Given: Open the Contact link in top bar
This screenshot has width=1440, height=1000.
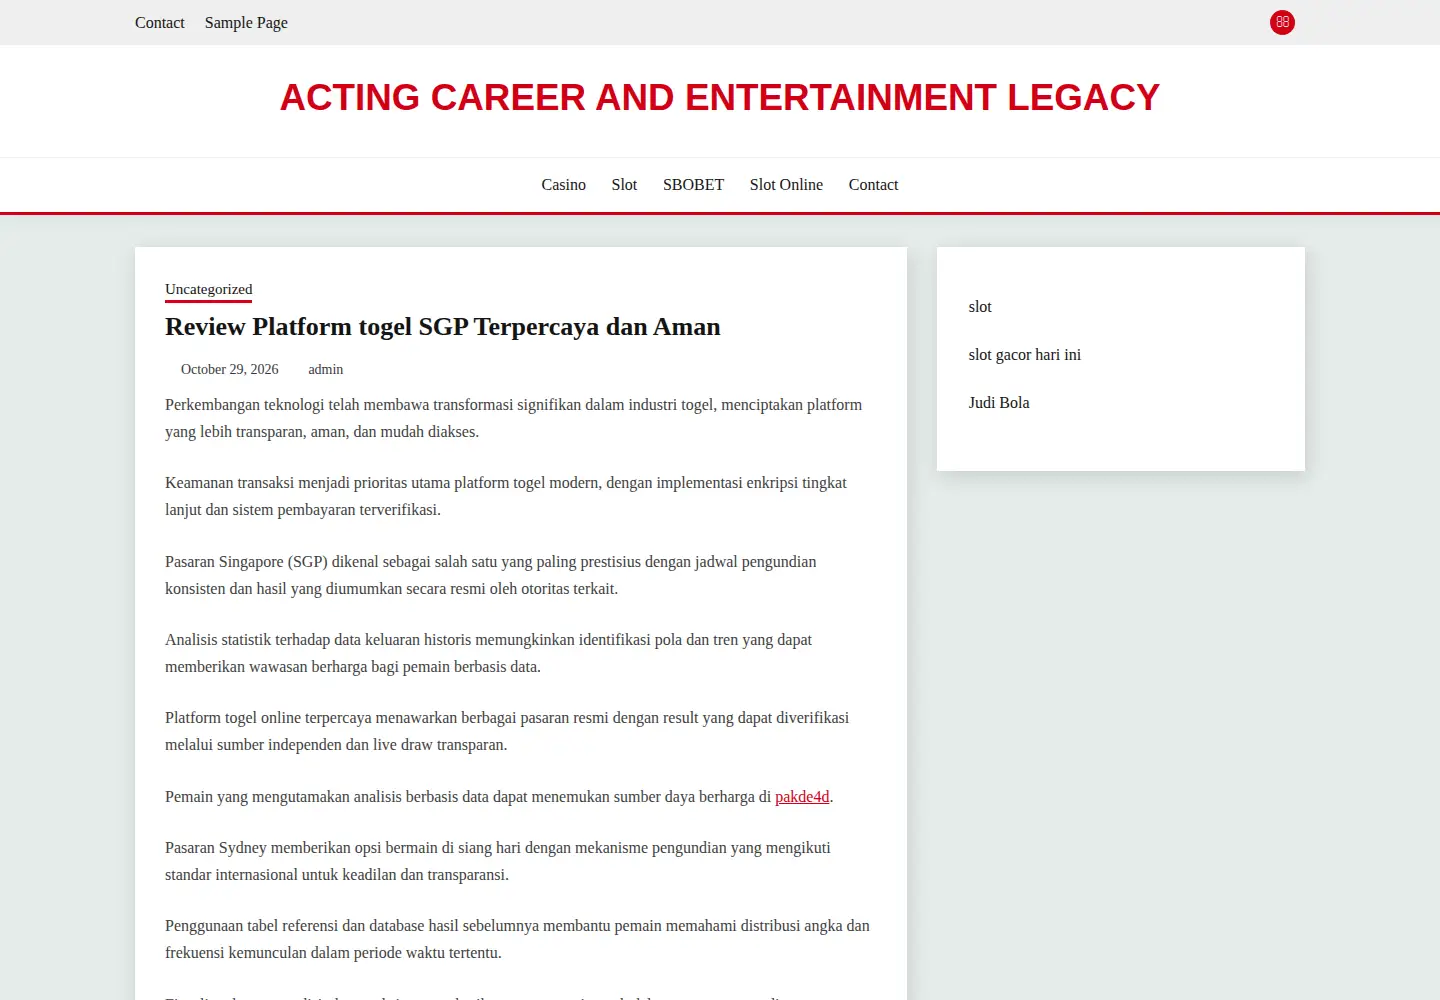Looking at the screenshot, I should 160,22.
